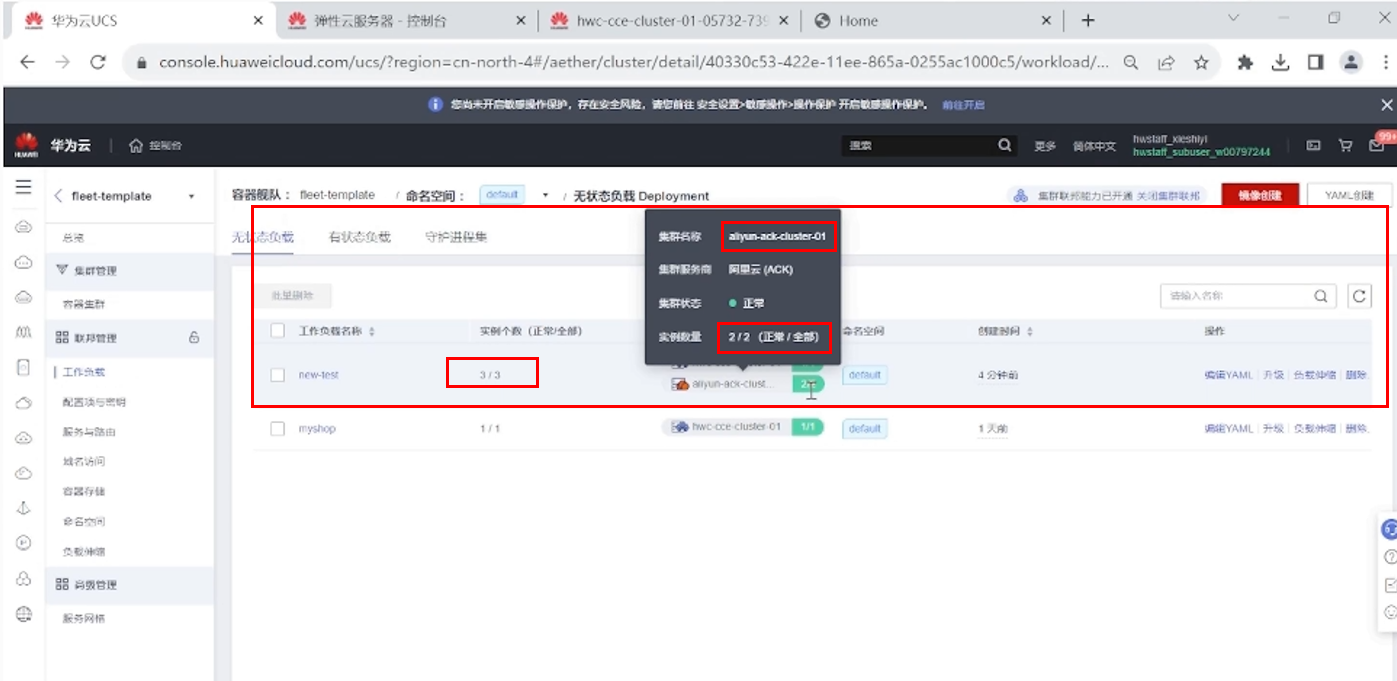The image size is (1397, 681).
Task: Click the red 镜像创建 button
Action: tap(1259, 195)
